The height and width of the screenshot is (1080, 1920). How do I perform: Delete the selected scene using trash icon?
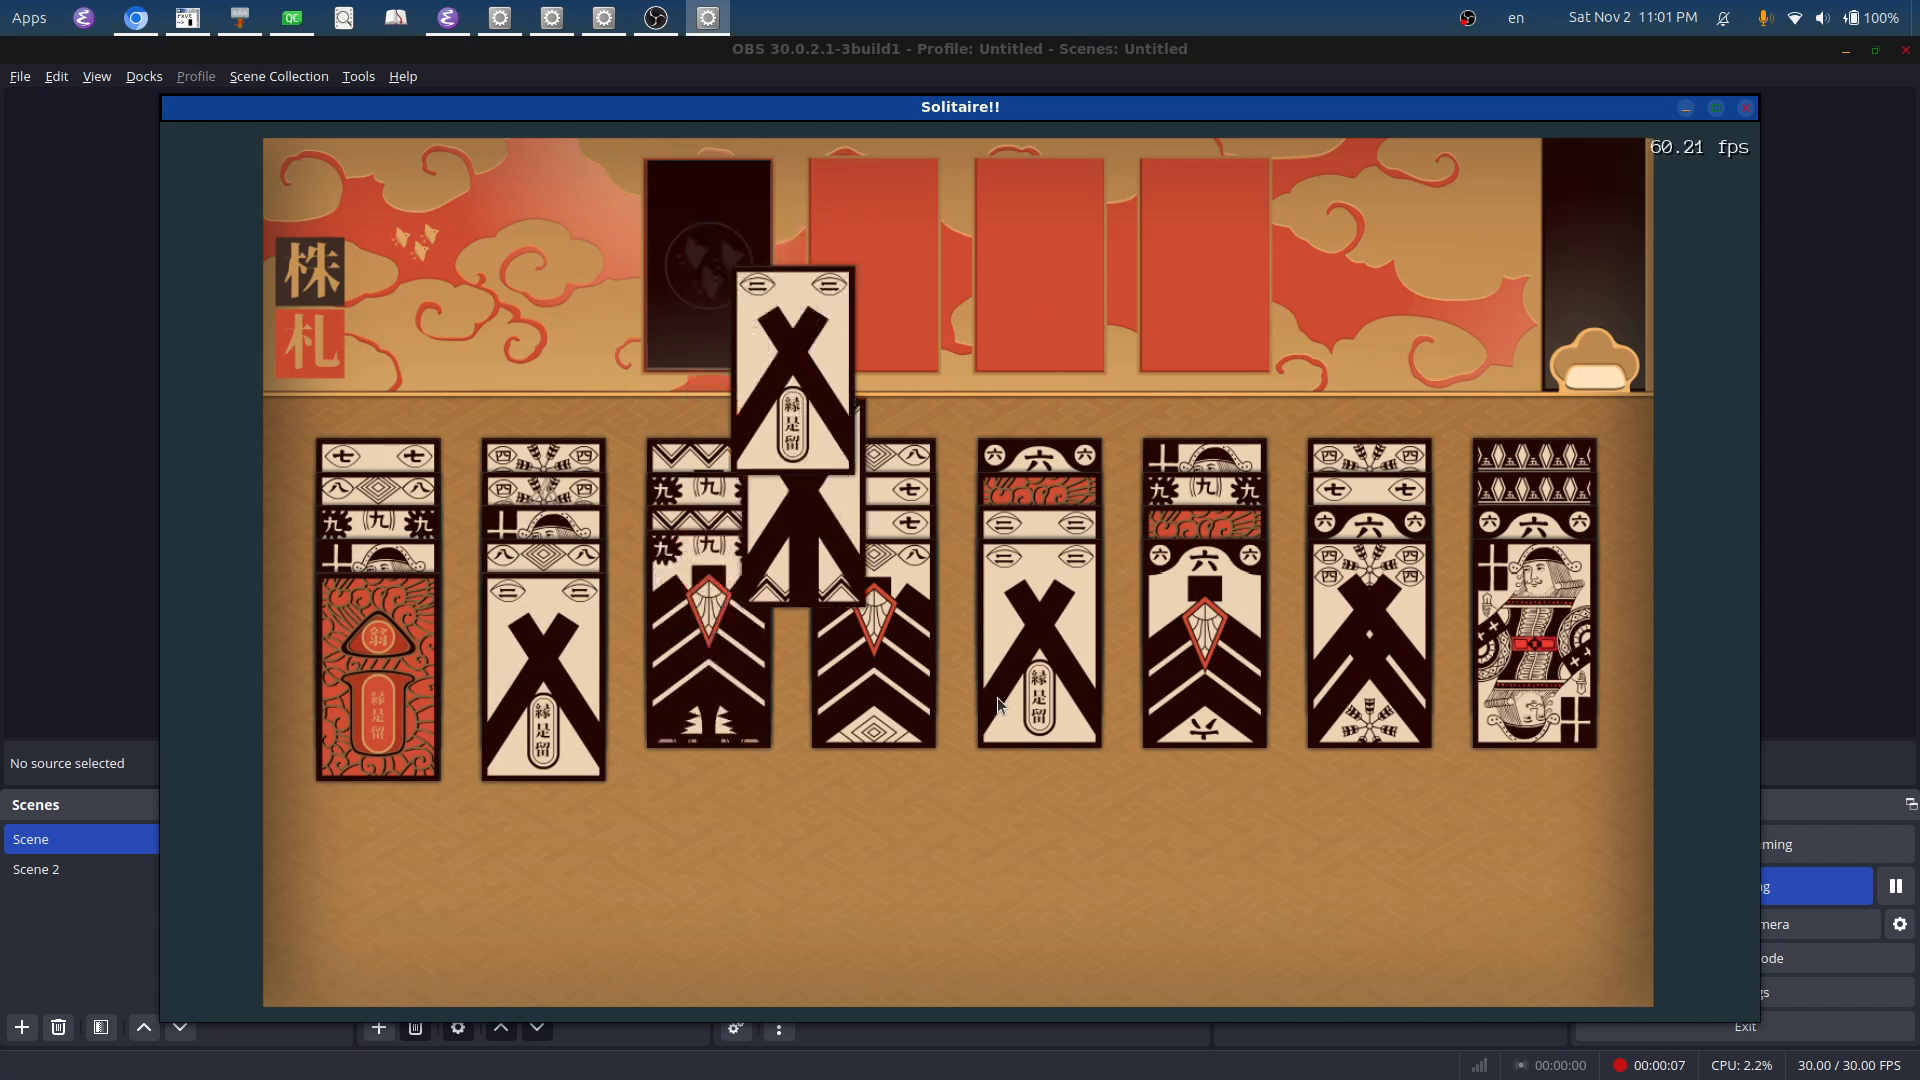click(x=58, y=1027)
